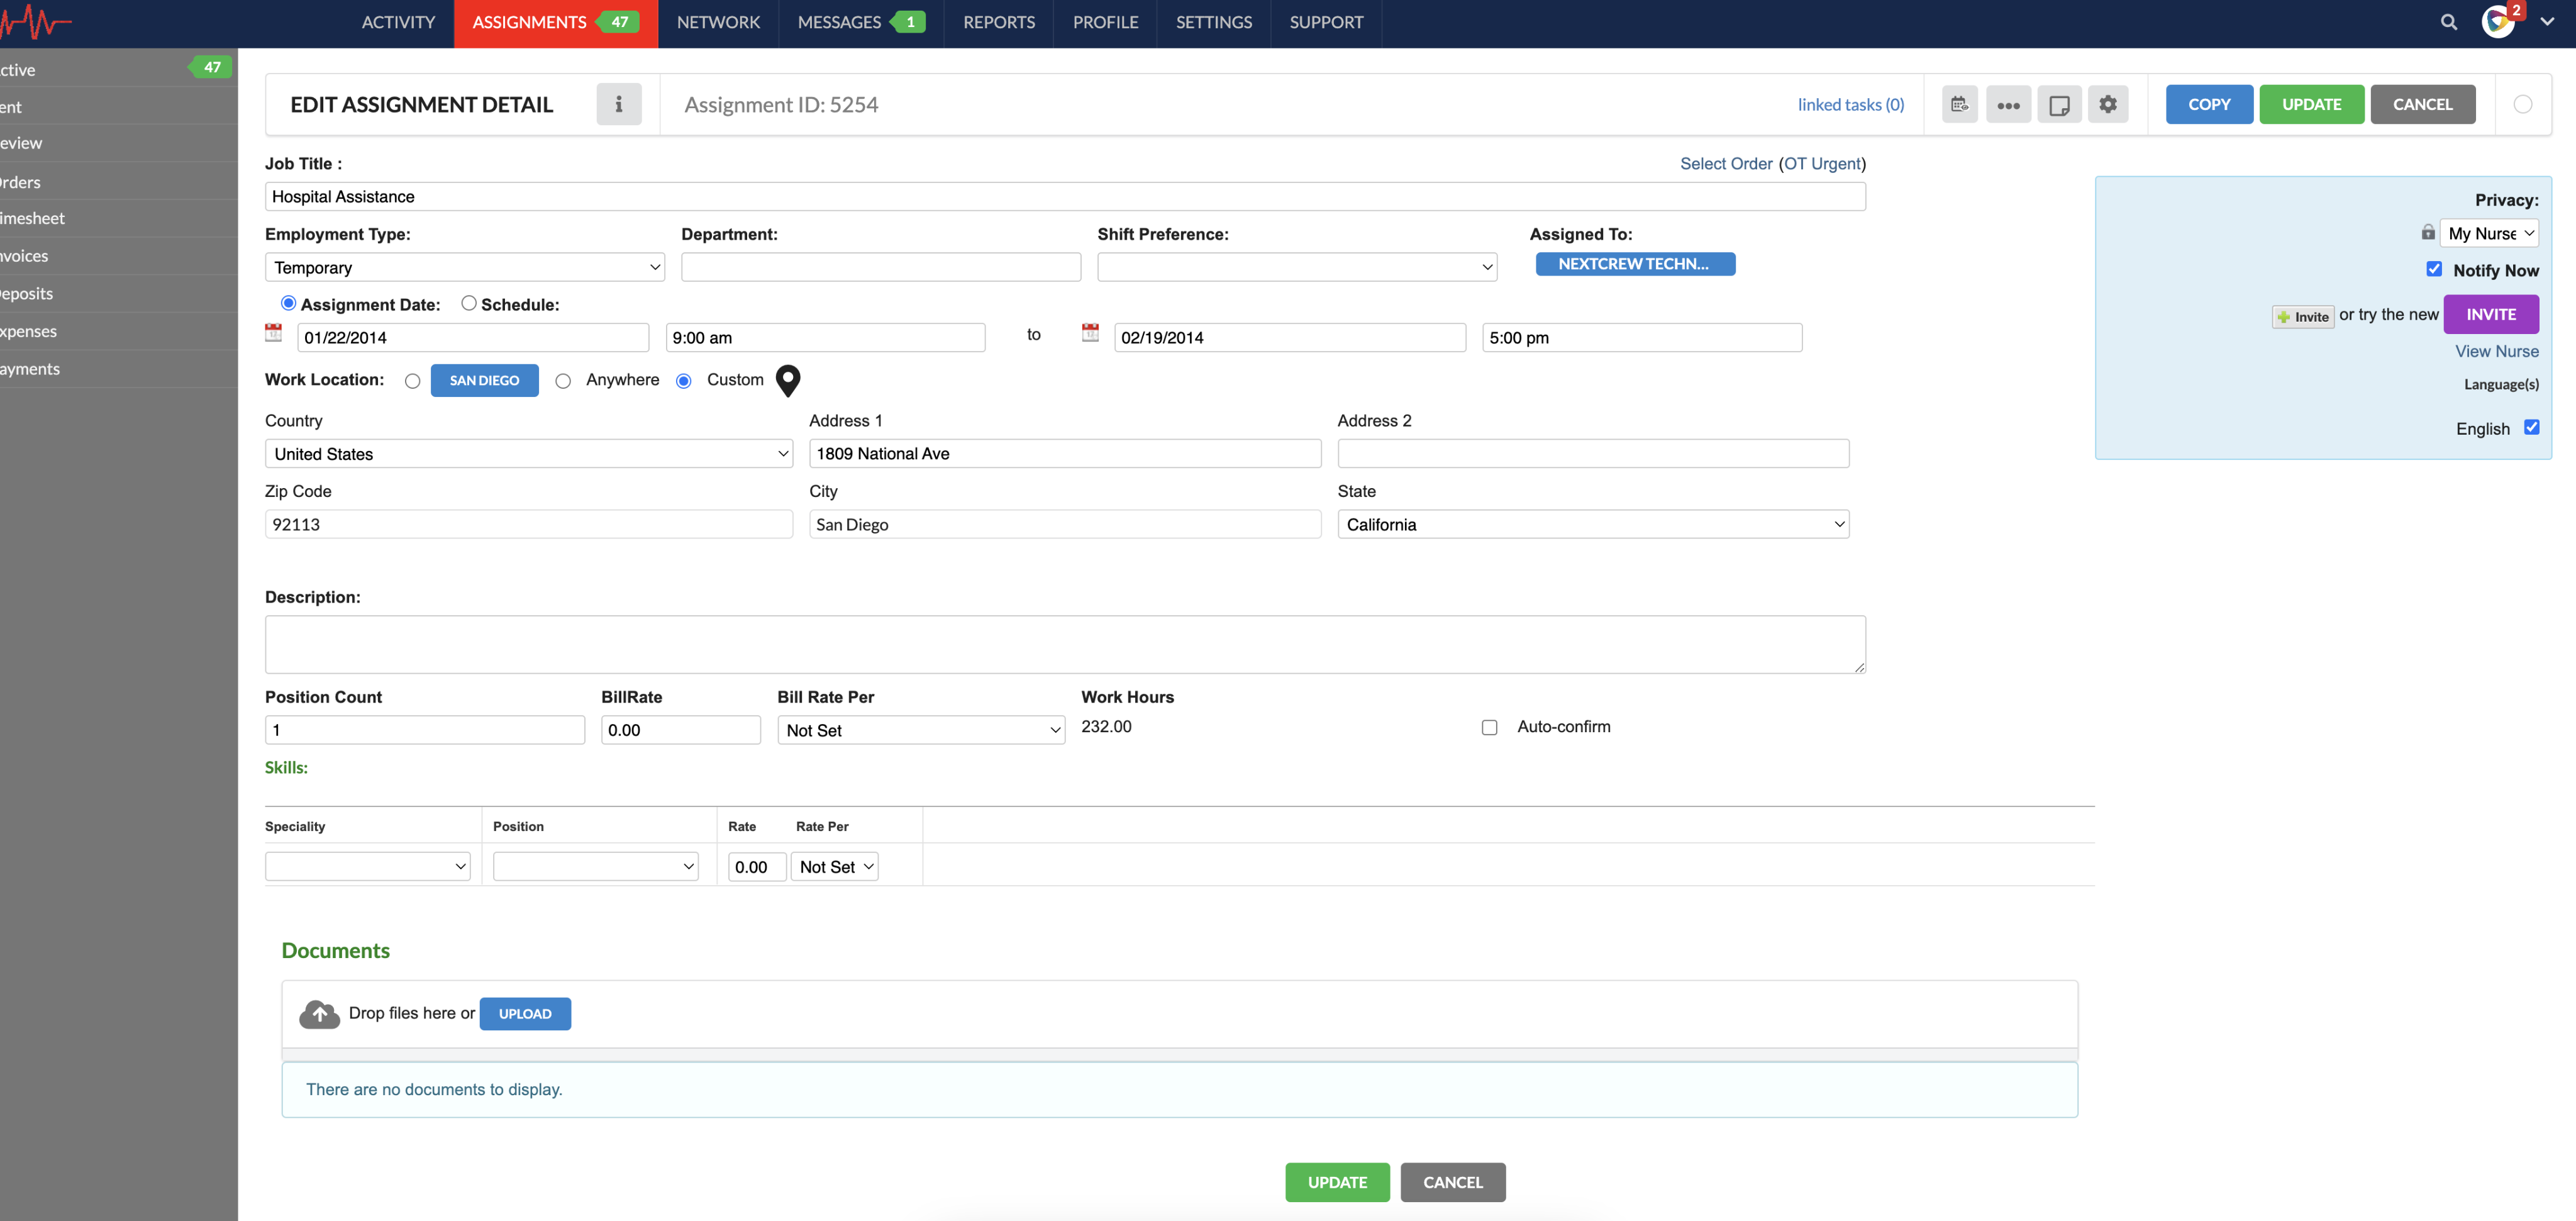Open the Assignments tab
The image size is (2576, 1221).
tap(555, 22)
